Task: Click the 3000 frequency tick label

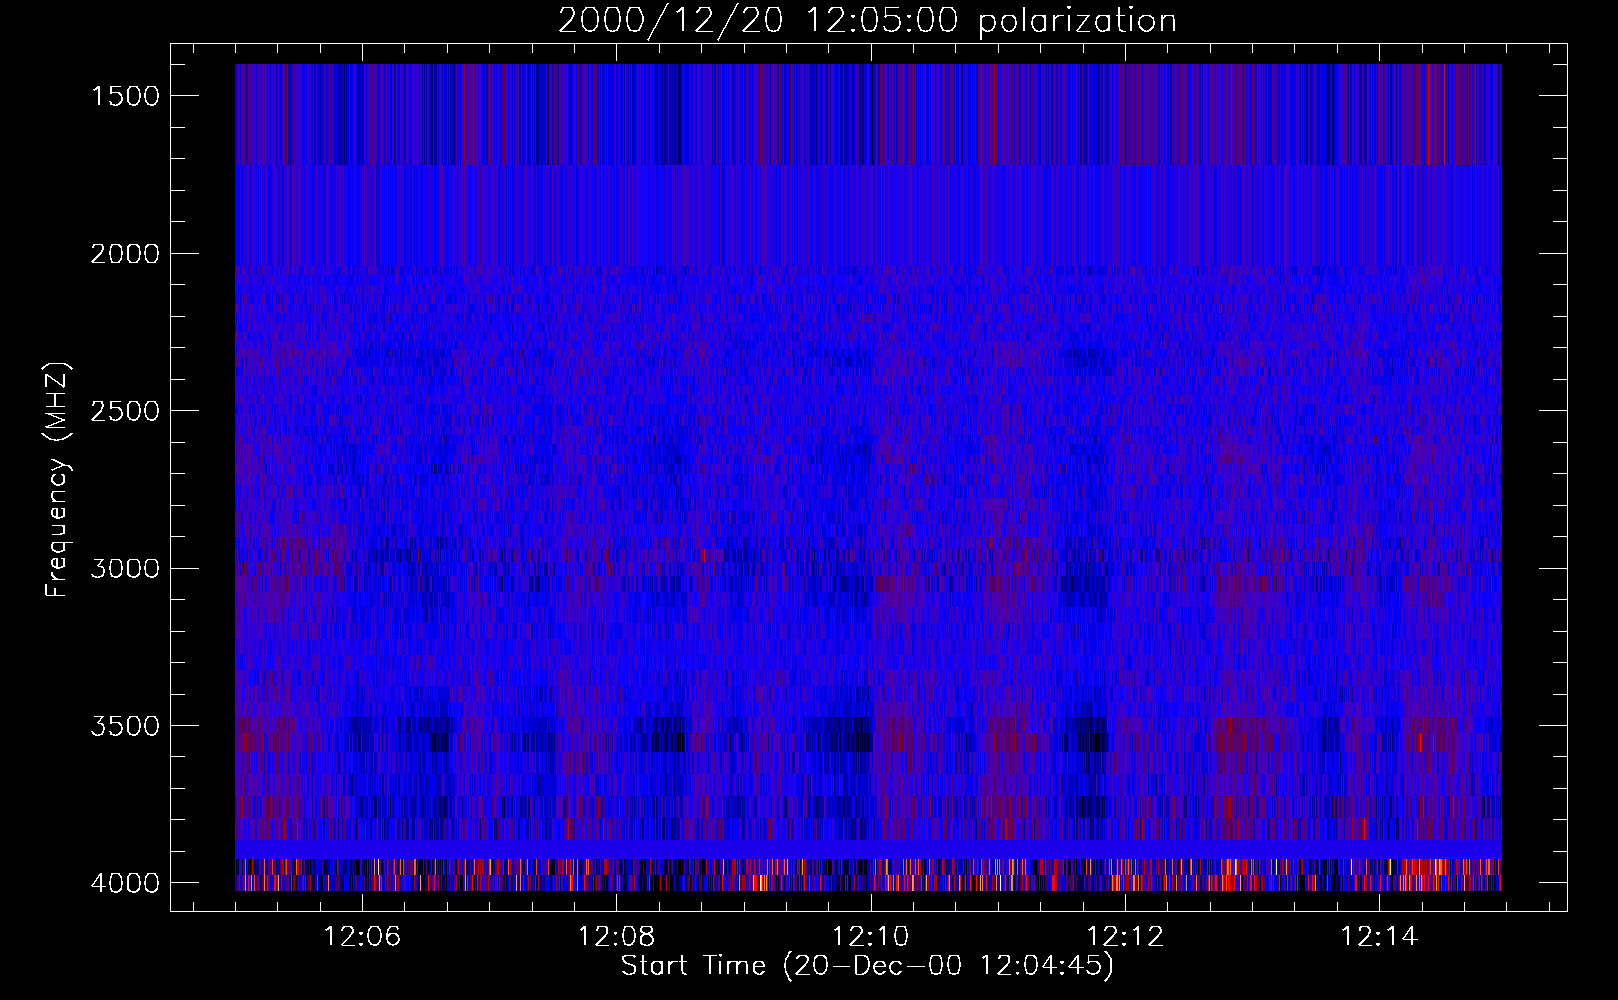Action: point(125,569)
